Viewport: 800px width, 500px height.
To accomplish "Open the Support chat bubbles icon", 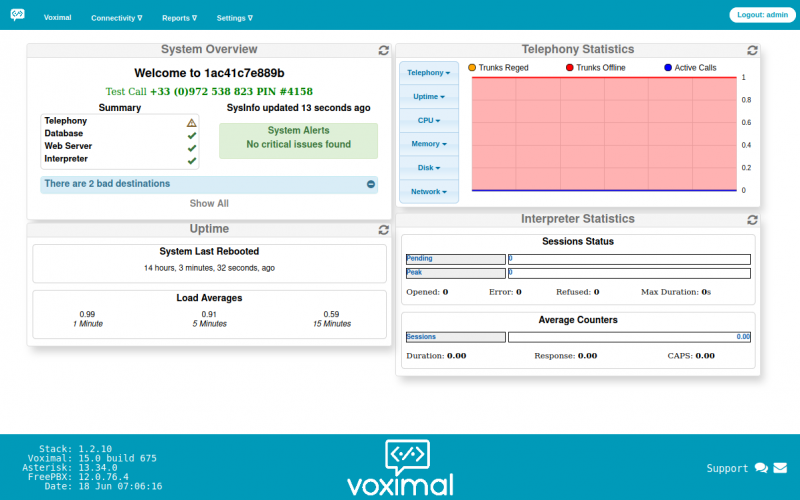I will click(761, 468).
